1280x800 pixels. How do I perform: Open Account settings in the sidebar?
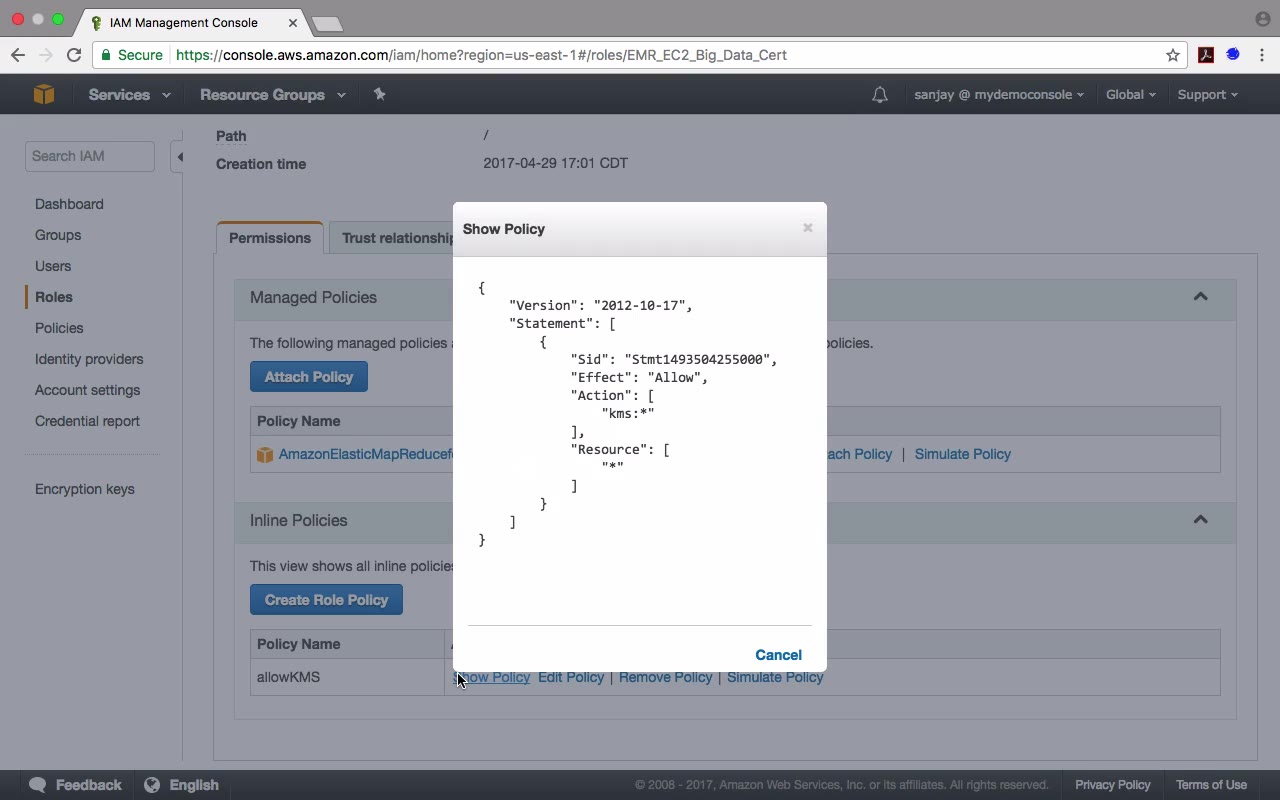tap(87, 390)
